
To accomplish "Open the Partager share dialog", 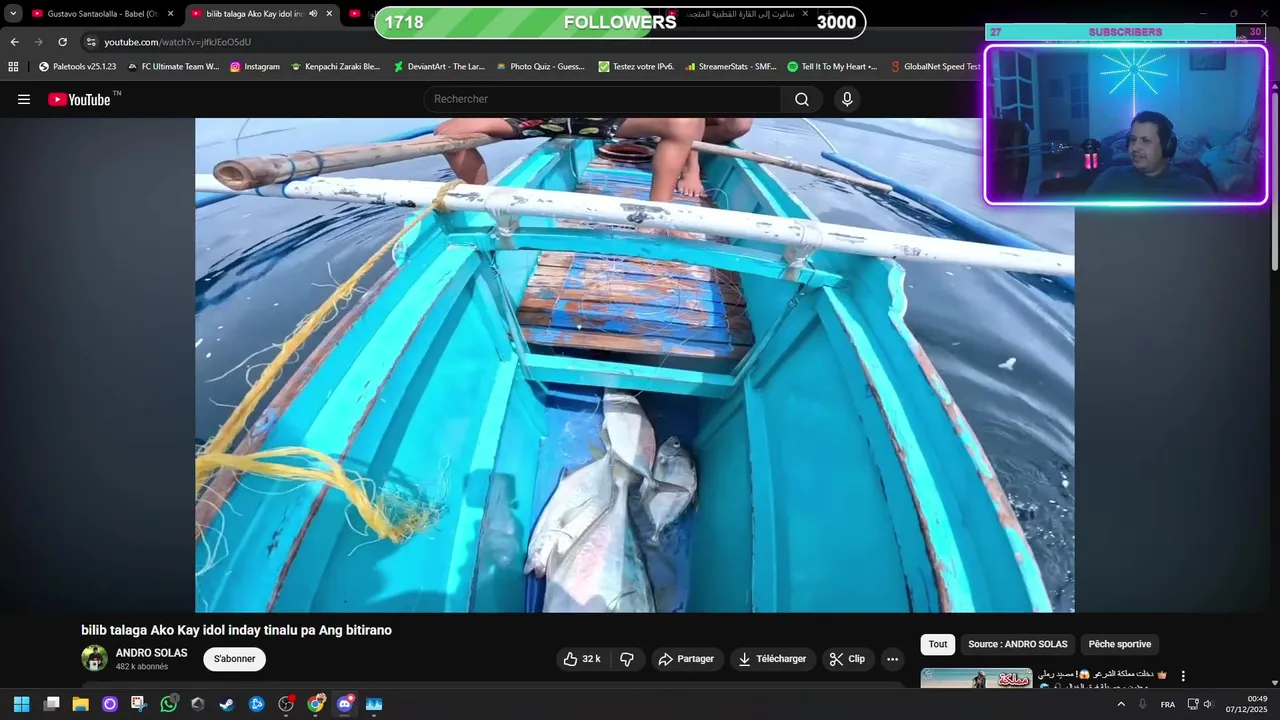I will point(687,659).
